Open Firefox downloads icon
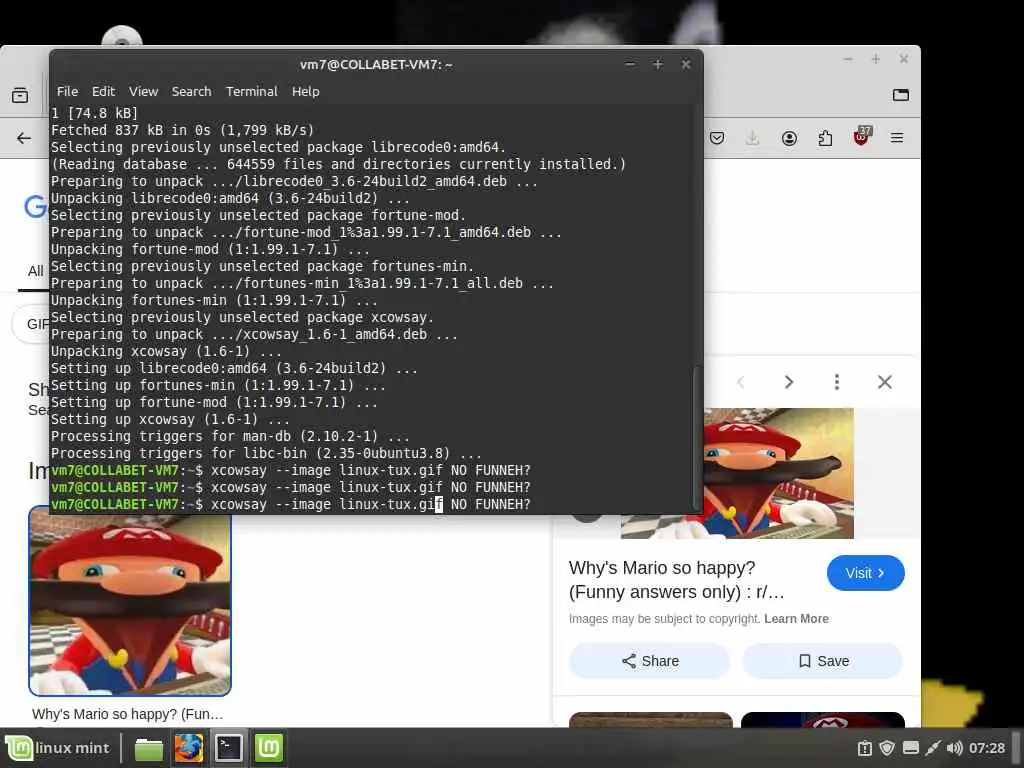Screen dimensions: 1024x768 [x=752, y=138]
